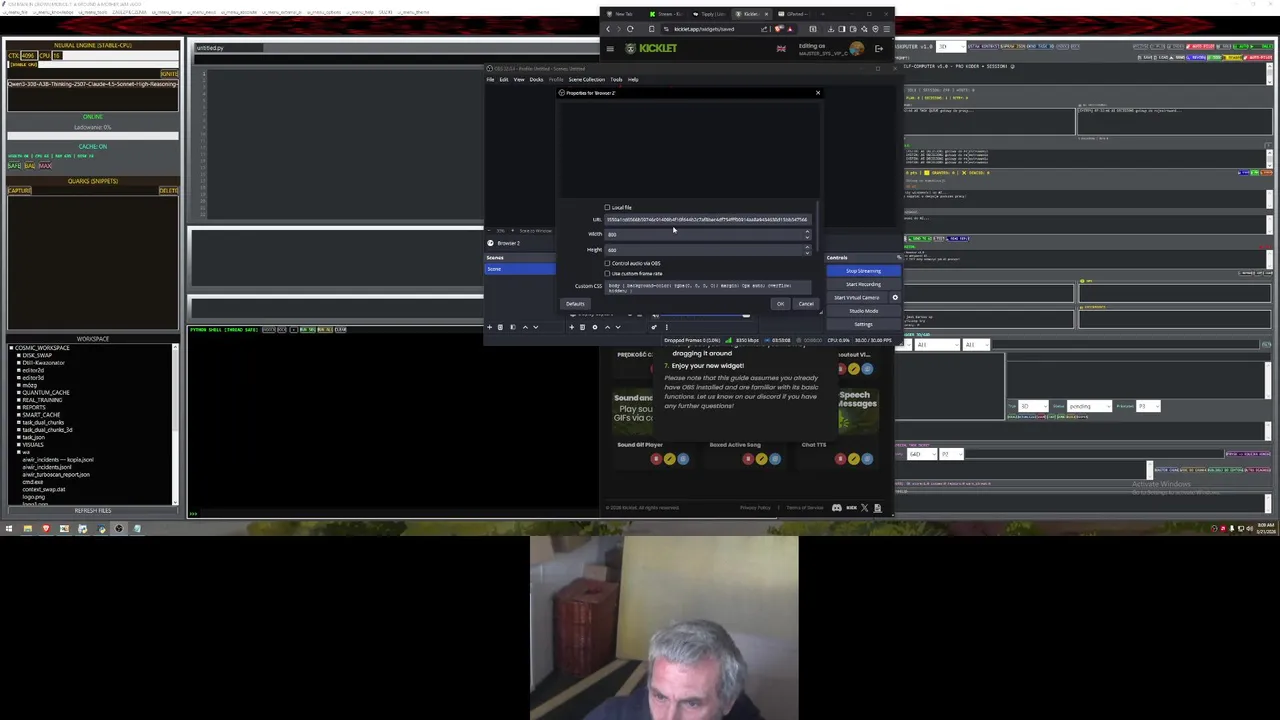The width and height of the screenshot is (1280, 720).
Task: Open Discord icon in Kicklet footer
Action: tap(837, 508)
